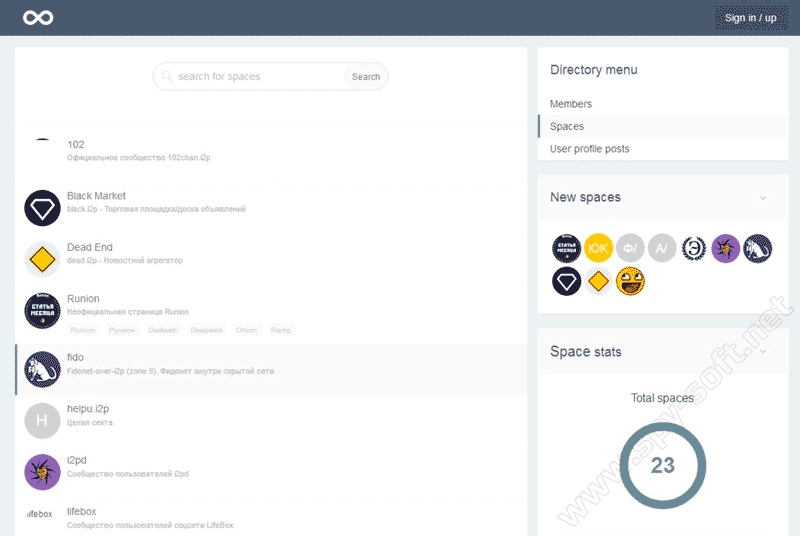This screenshot has width=800, height=536.
Task: Open the purple i2pd avatar in list
Action: tap(42, 472)
